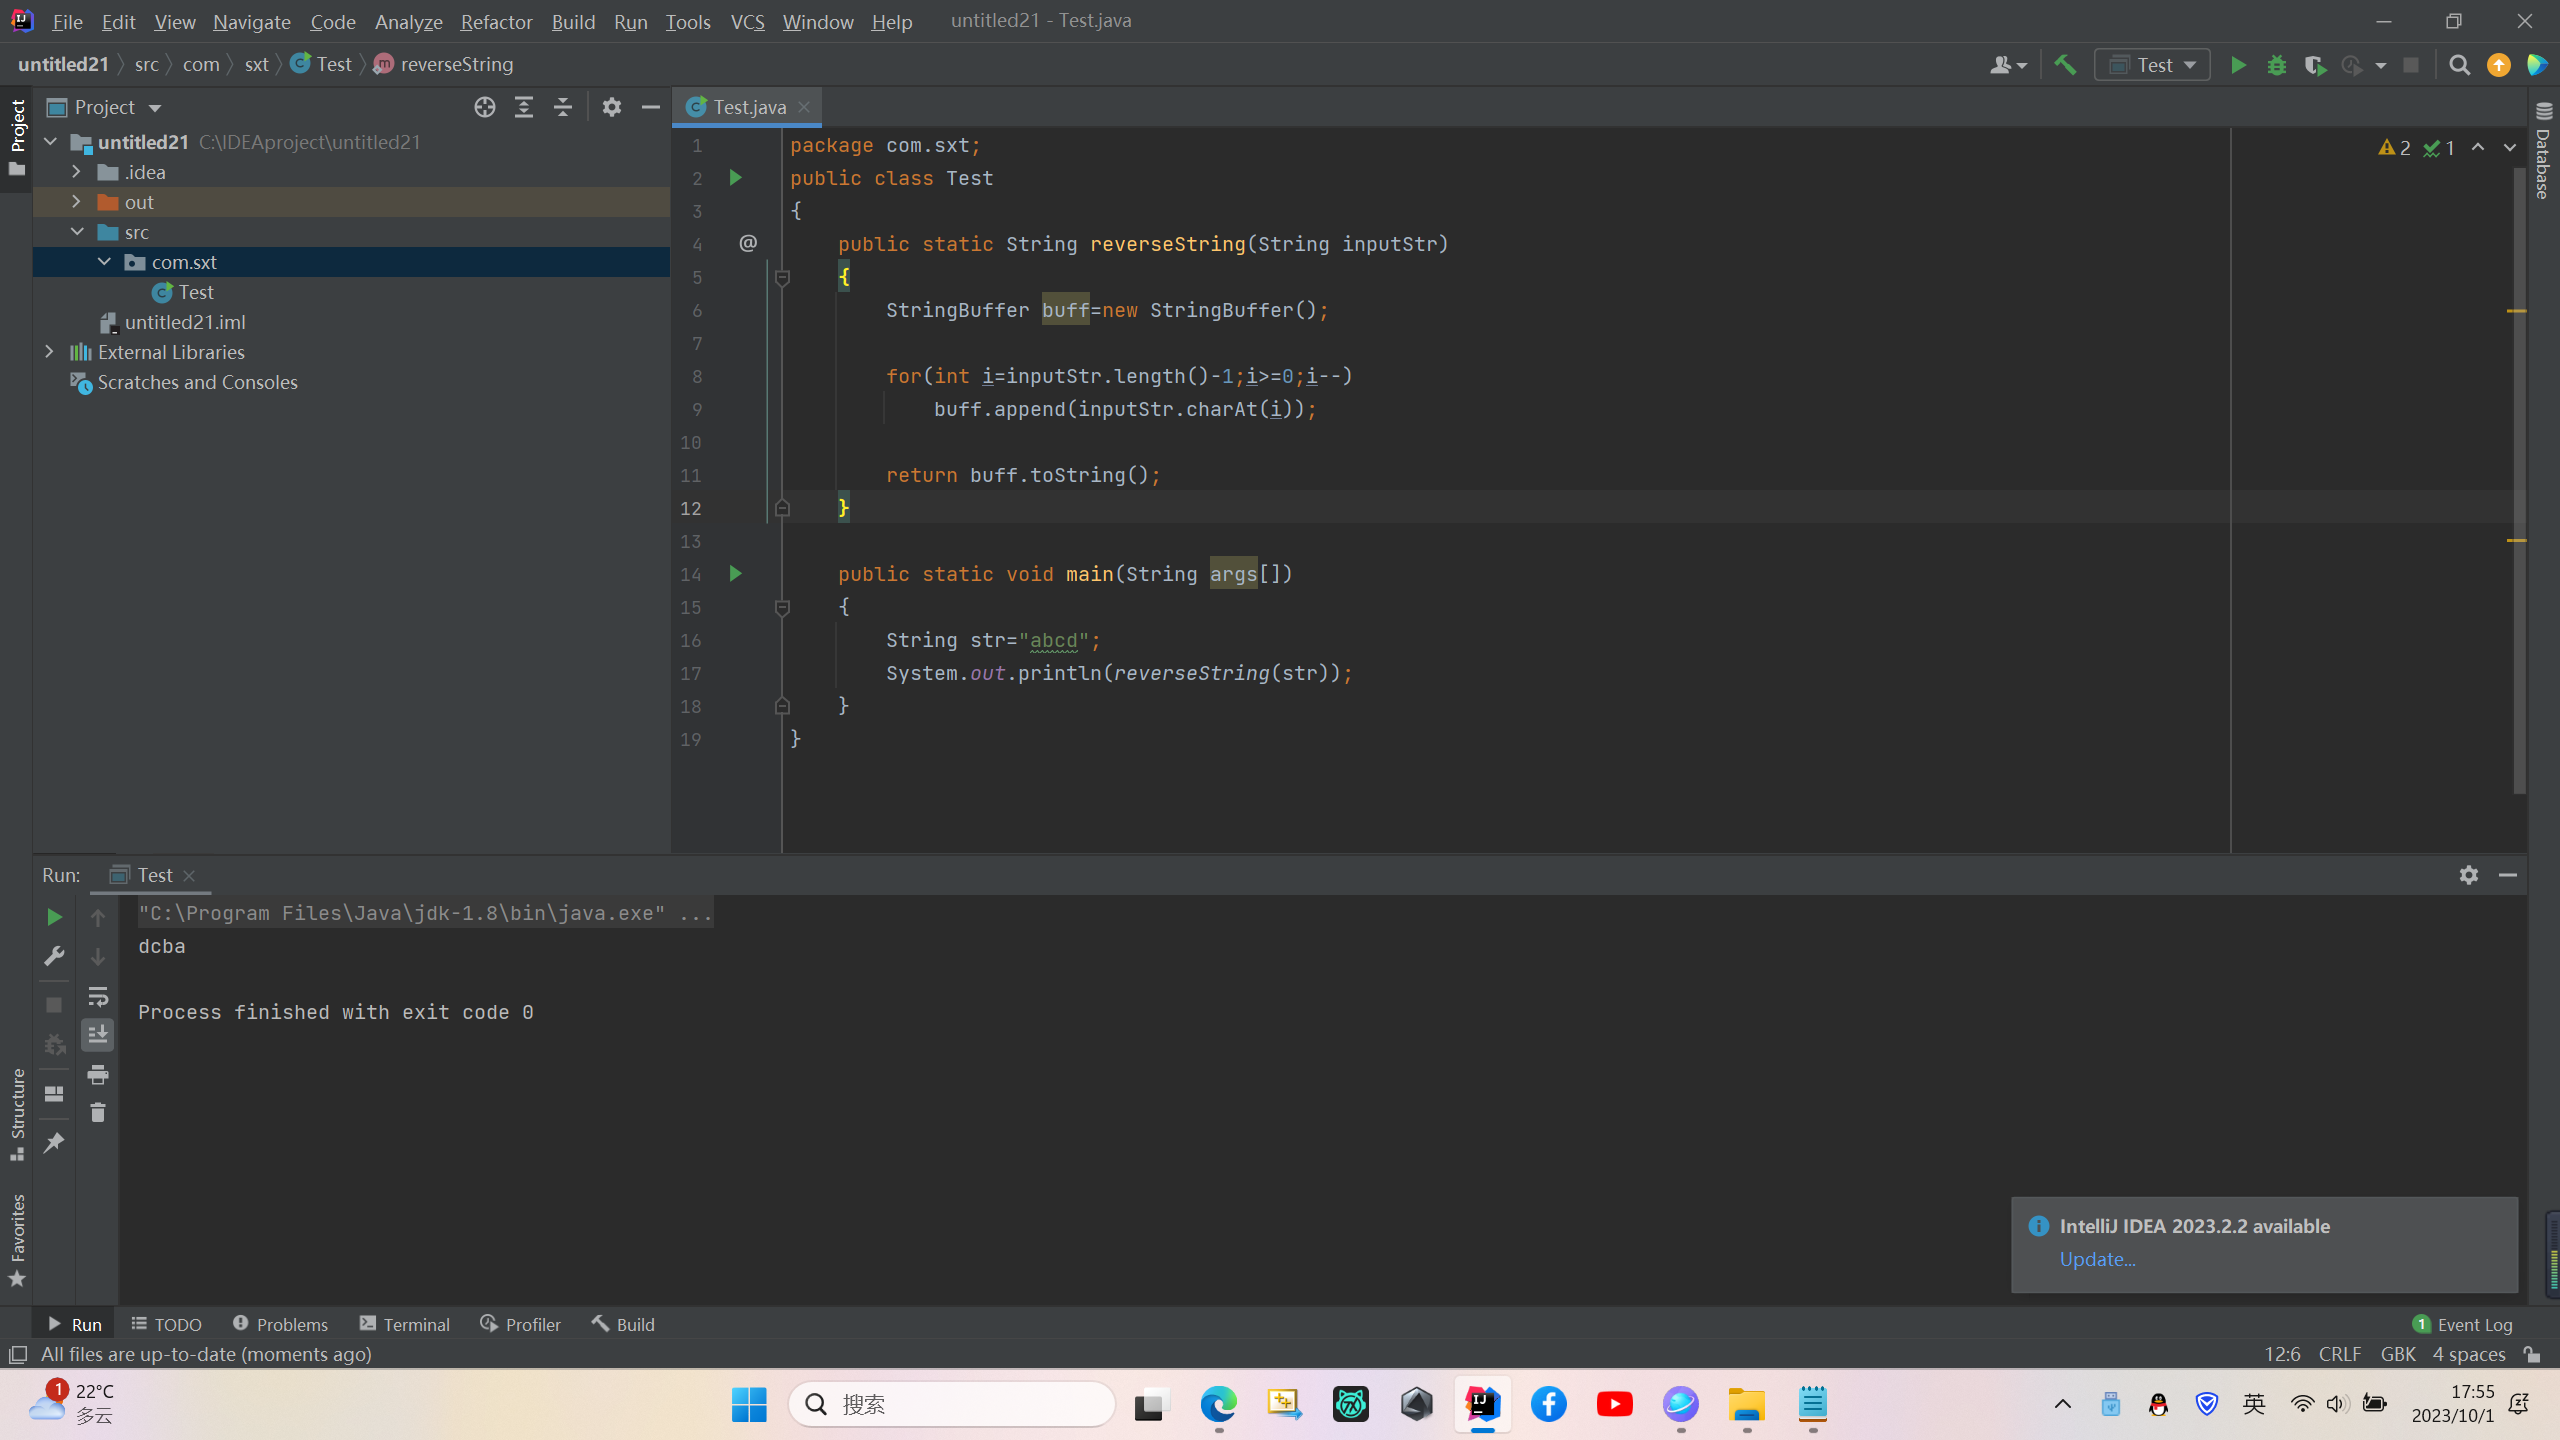Toggle read-only lock icon in status bar
This screenshot has width=2560, height=1440.
point(2532,1354)
